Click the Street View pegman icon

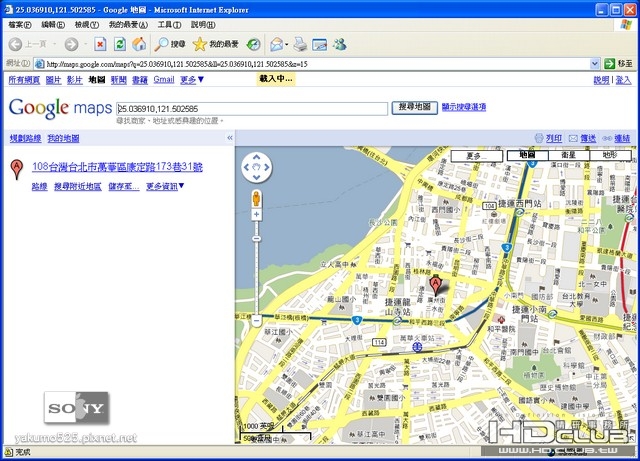coord(256,198)
